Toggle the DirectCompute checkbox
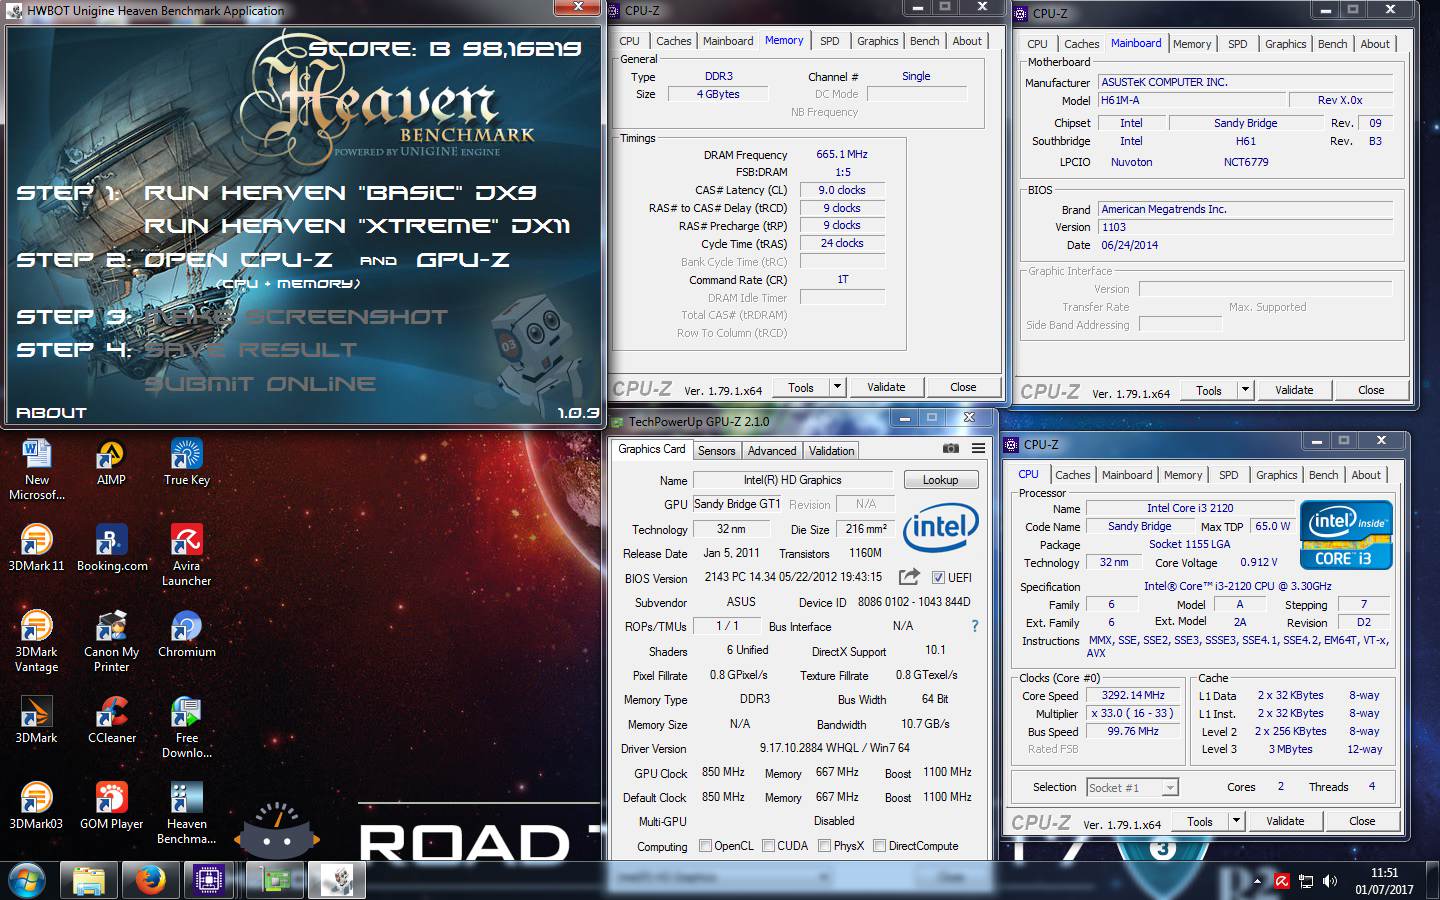Viewport: 1440px width, 900px height. click(x=879, y=846)
